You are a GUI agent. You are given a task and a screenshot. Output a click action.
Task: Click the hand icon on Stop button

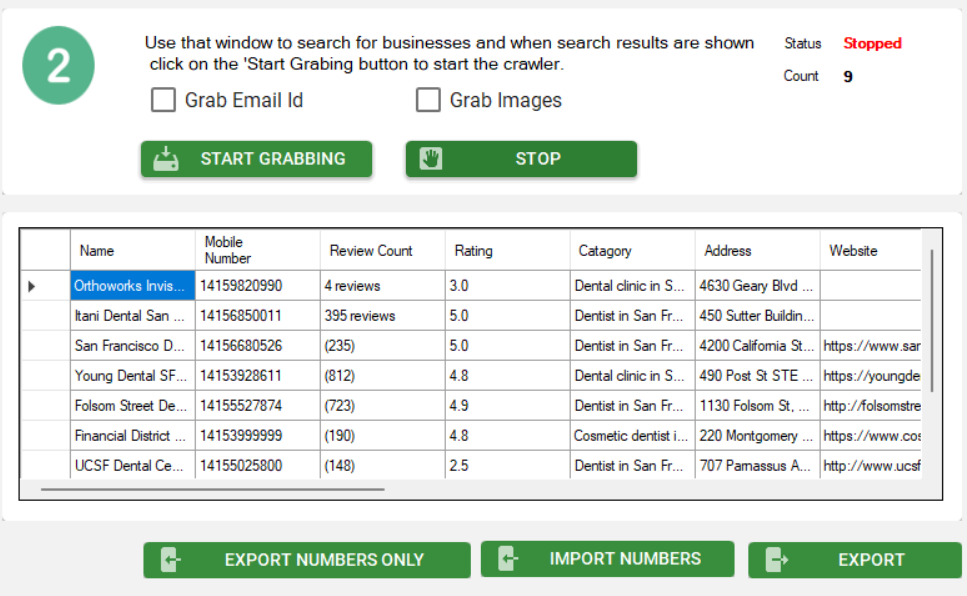click(x=431, y=158)
